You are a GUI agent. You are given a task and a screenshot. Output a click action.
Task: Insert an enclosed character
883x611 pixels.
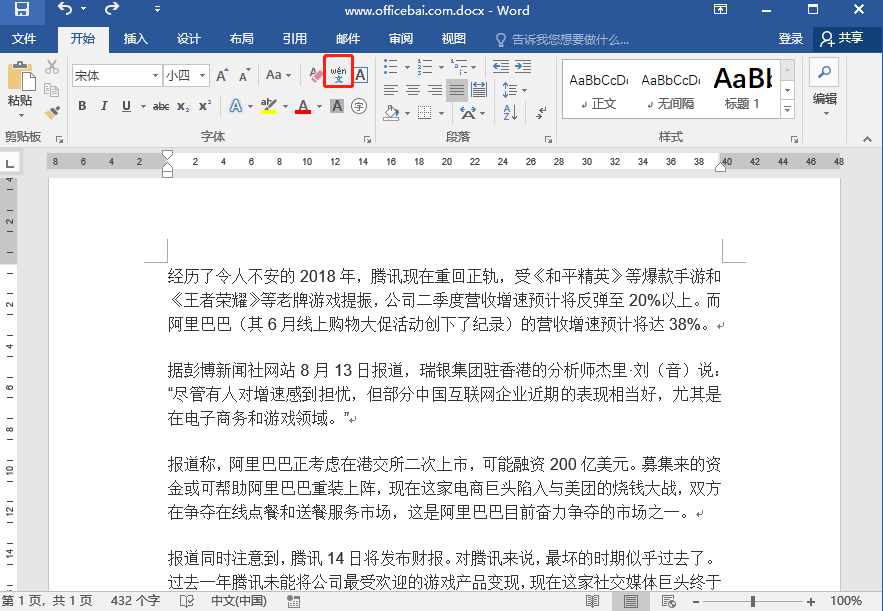[x=359, y=106]
